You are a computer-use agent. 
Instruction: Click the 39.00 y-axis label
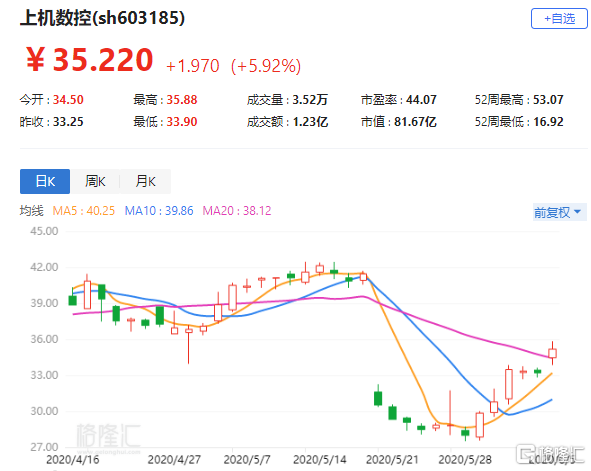click(x=44, y=303)
